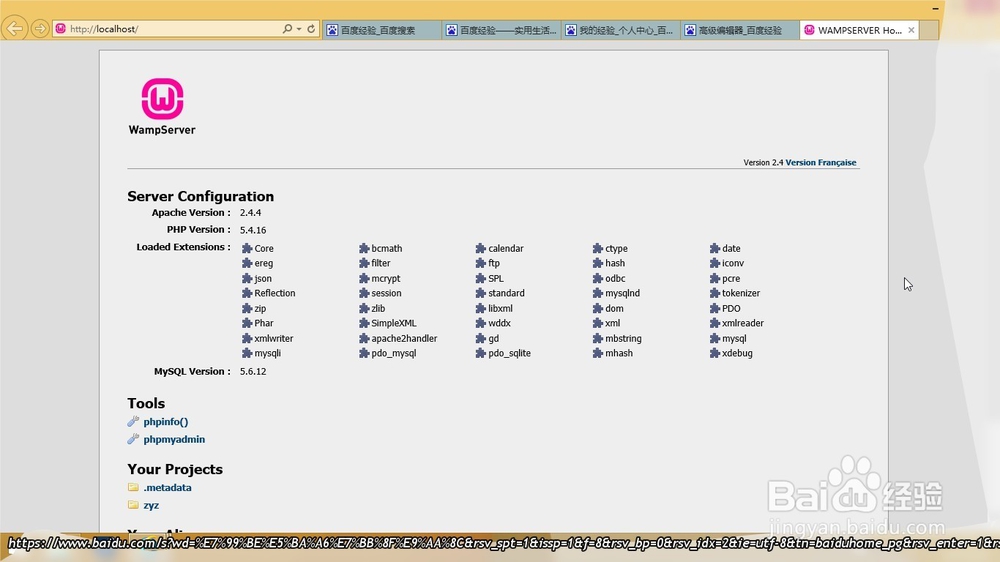The width and height of the screenshot is (1000, 562).
Task: Click the browser back arrow button
Action: point(15,29)
